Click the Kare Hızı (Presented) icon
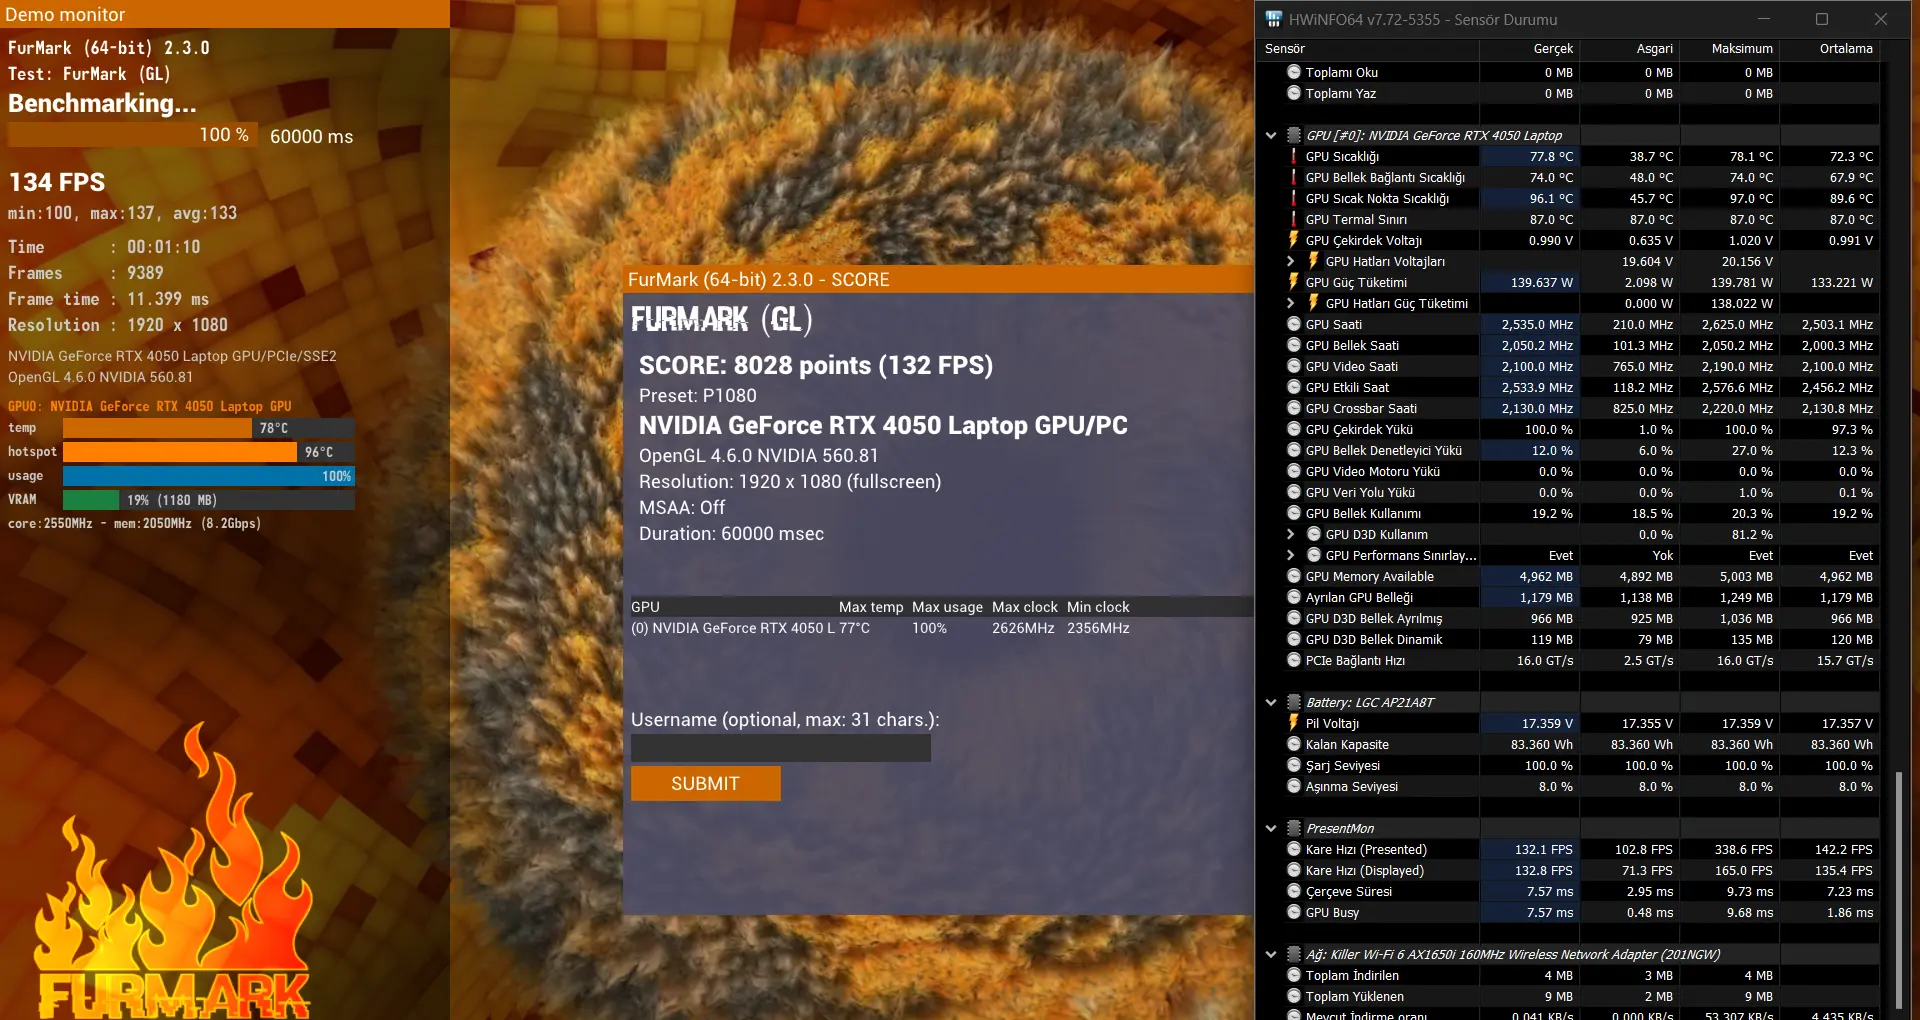 click(x=1294, y=850)
